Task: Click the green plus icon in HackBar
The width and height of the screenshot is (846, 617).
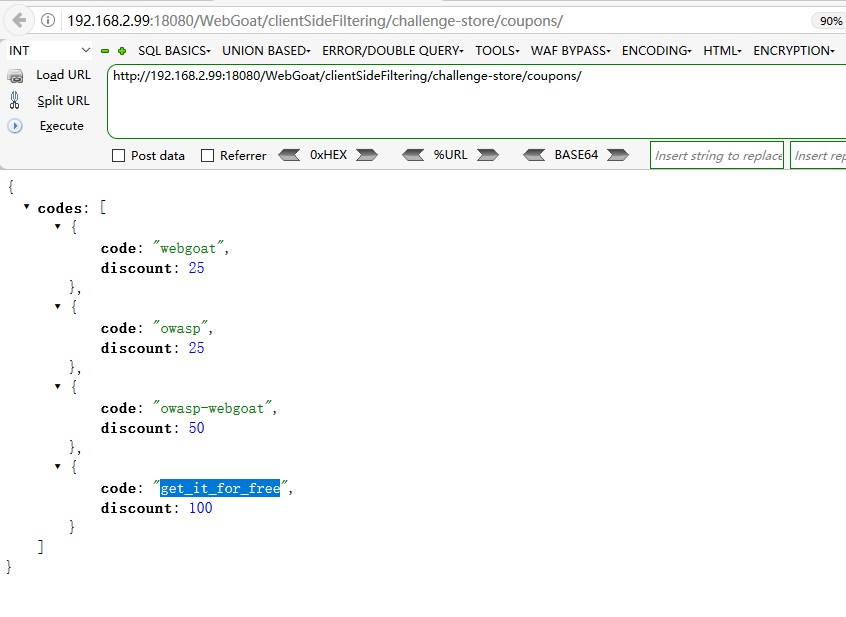Action: tap(122, 51)
